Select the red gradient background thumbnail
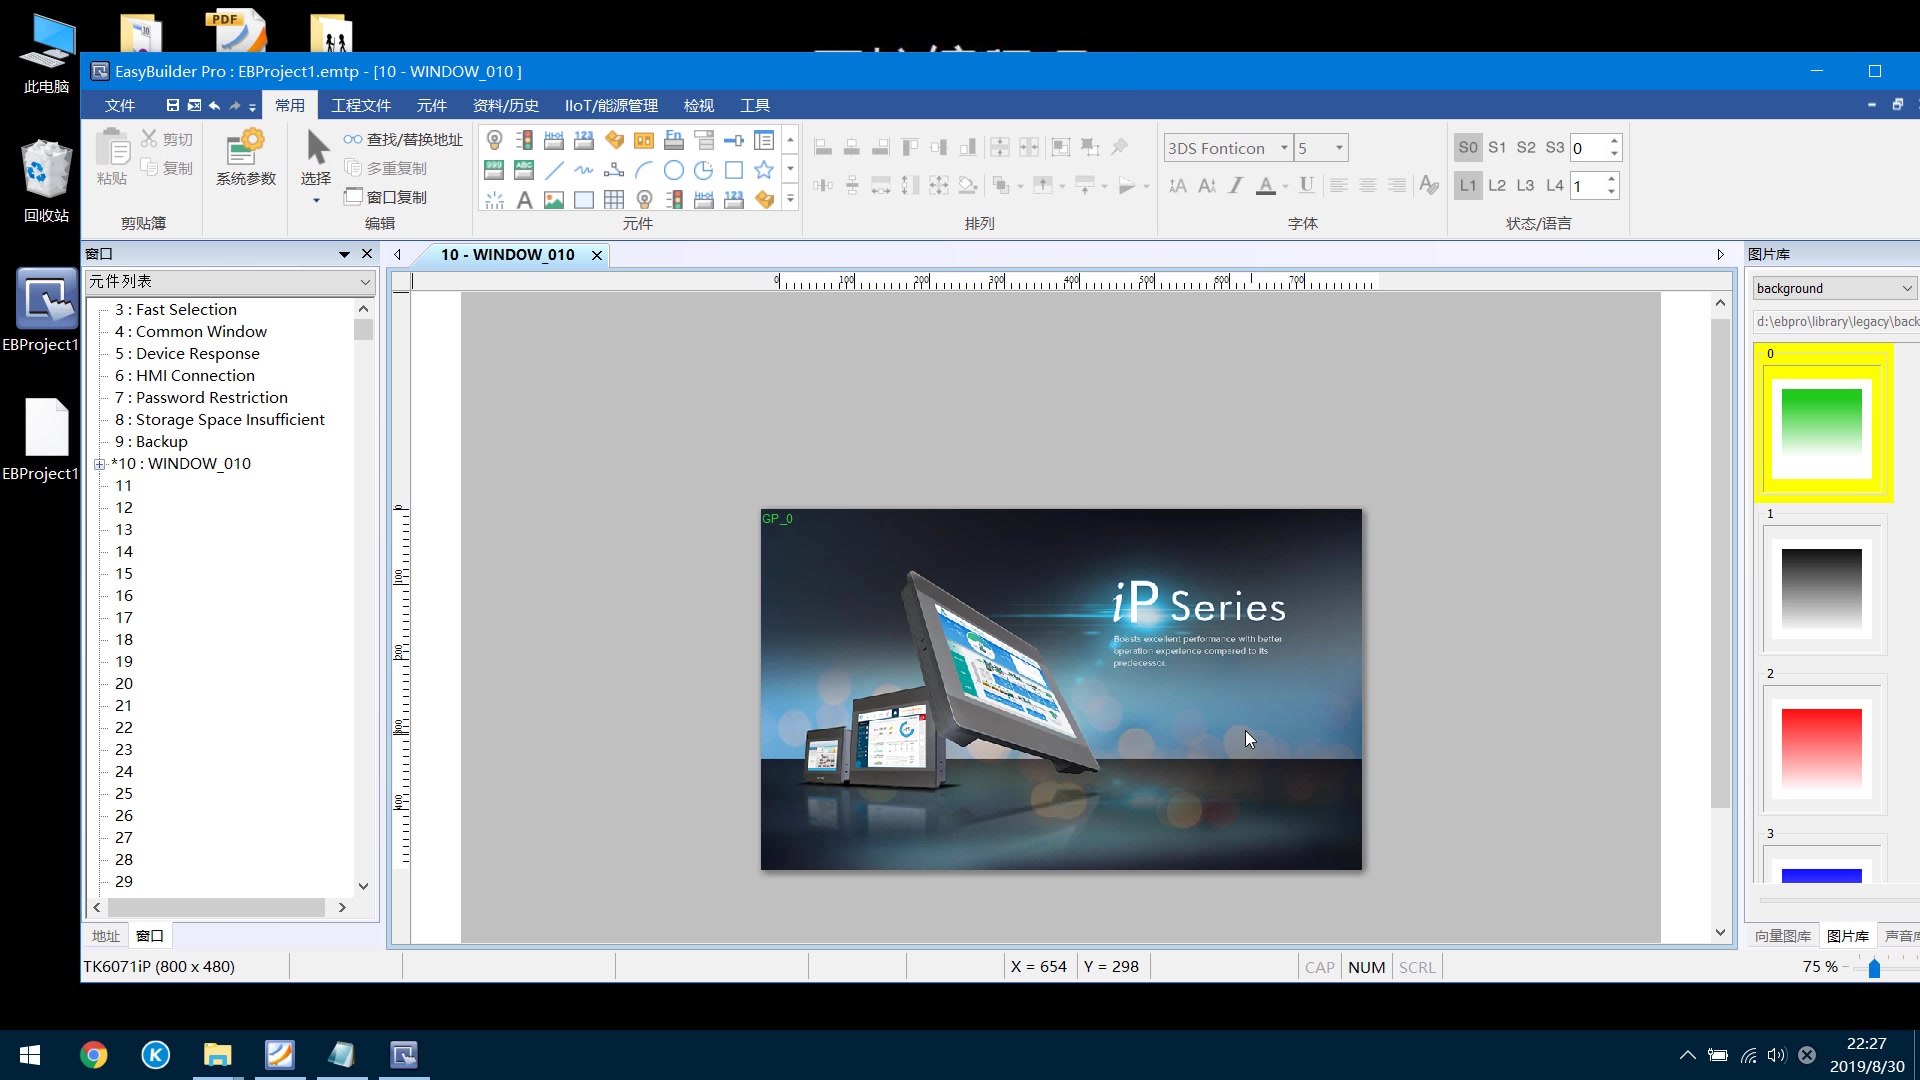1920x1080 pixels. point(1821,748)
